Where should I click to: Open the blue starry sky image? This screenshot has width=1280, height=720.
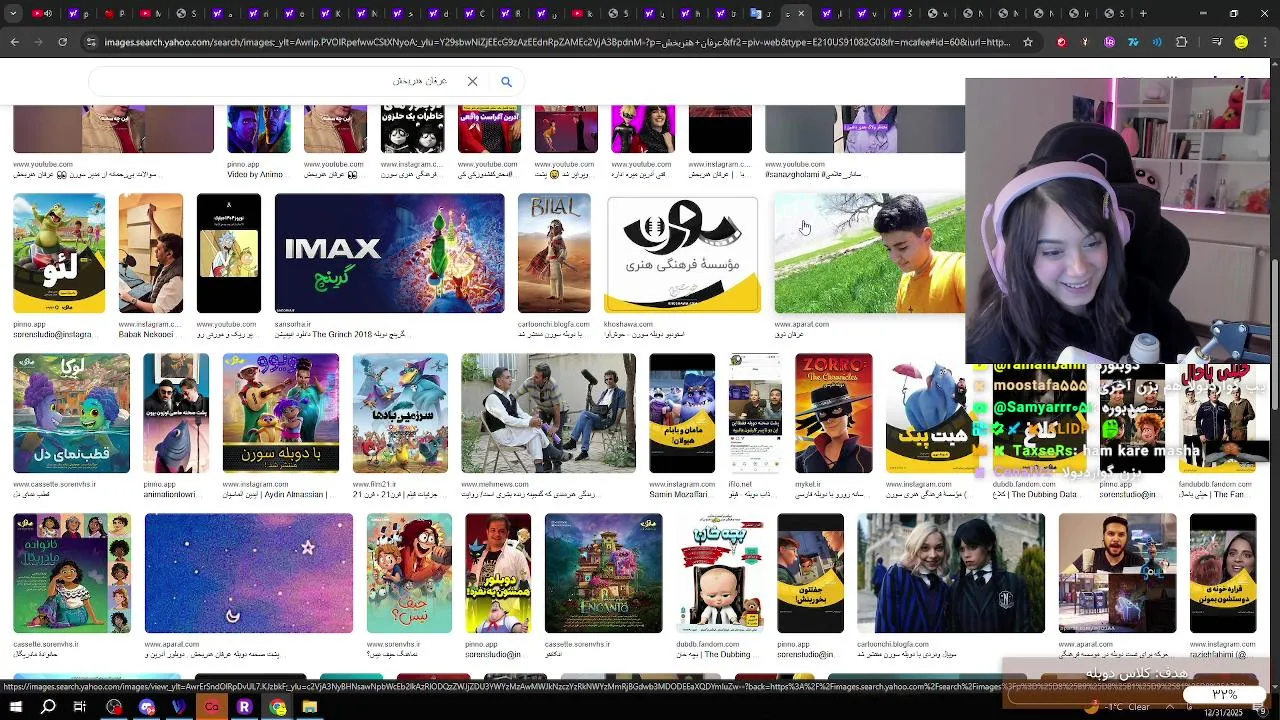(x=249, y=573)
